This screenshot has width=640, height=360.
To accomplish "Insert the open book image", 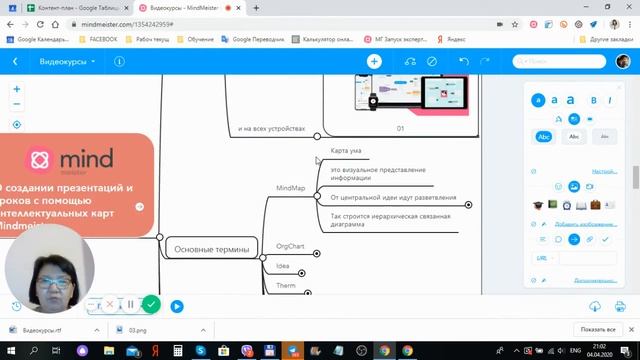I will pos(581,205).
